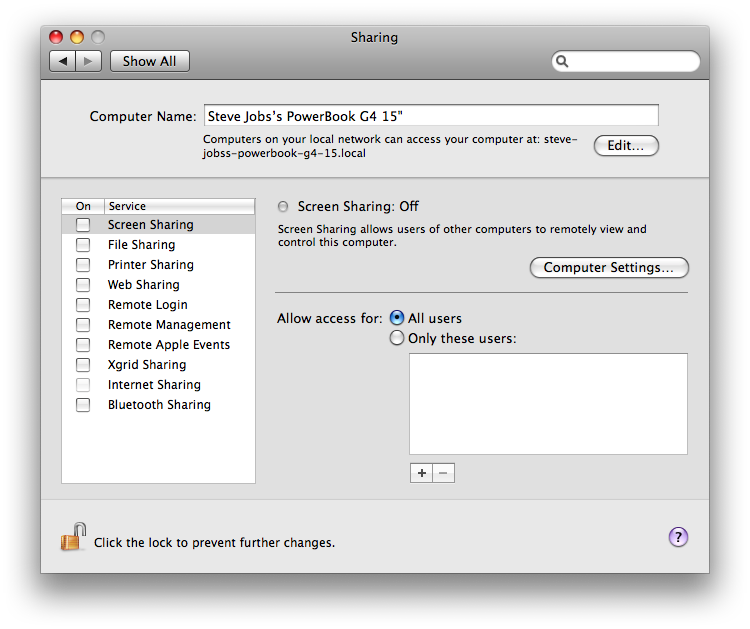750x629 pixels.
Task: Click the Computer Name text field
Action: [431, 115]
